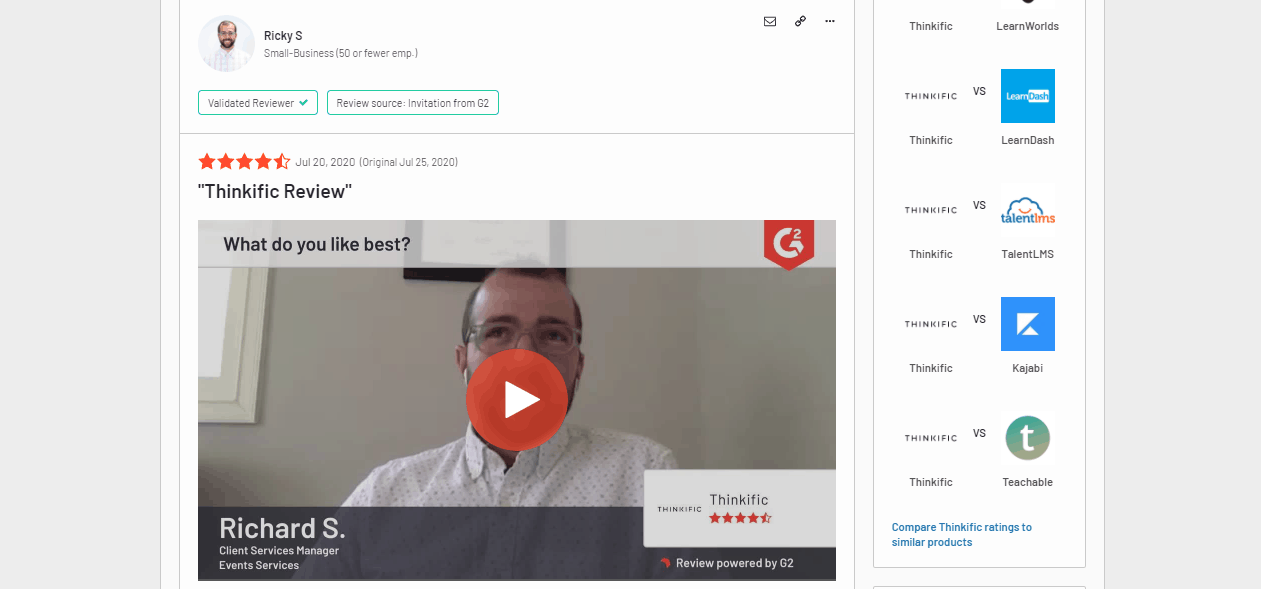1261x589 pixels.
Task: Click the Review source: Invitation from G2 badge
Action: (413, 103)
